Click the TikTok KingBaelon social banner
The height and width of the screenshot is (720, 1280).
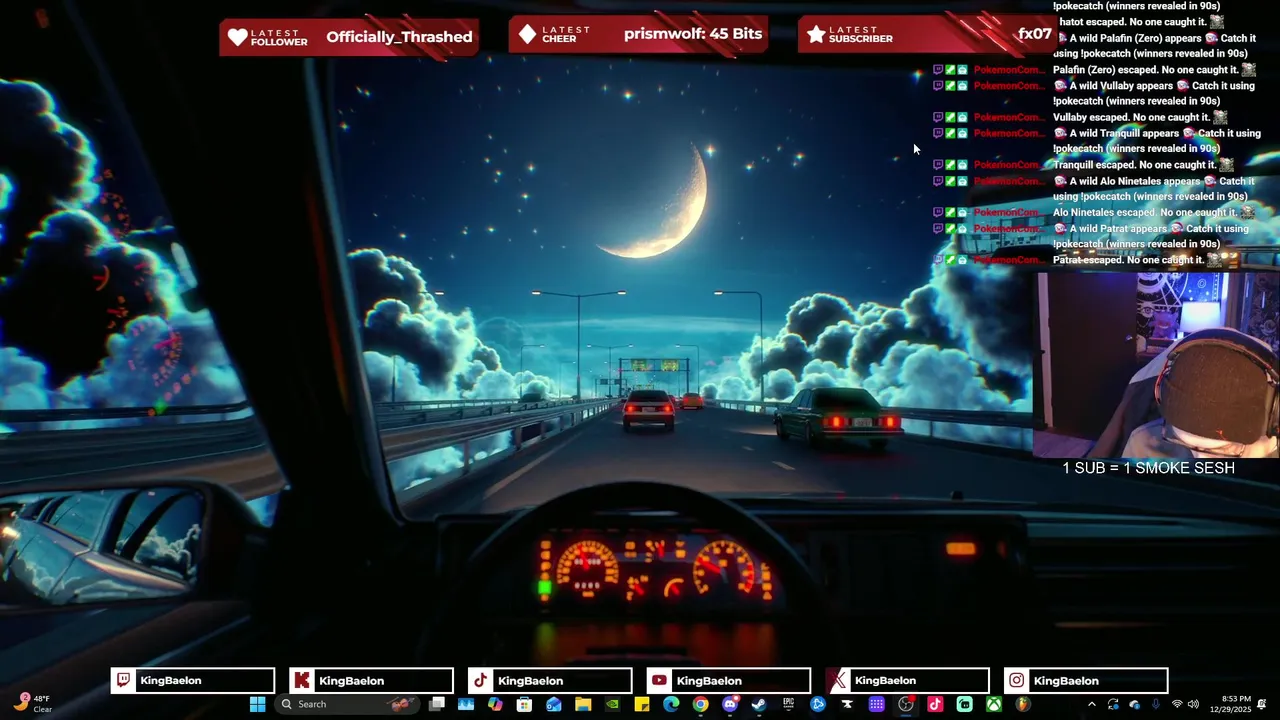click(550, 681)
